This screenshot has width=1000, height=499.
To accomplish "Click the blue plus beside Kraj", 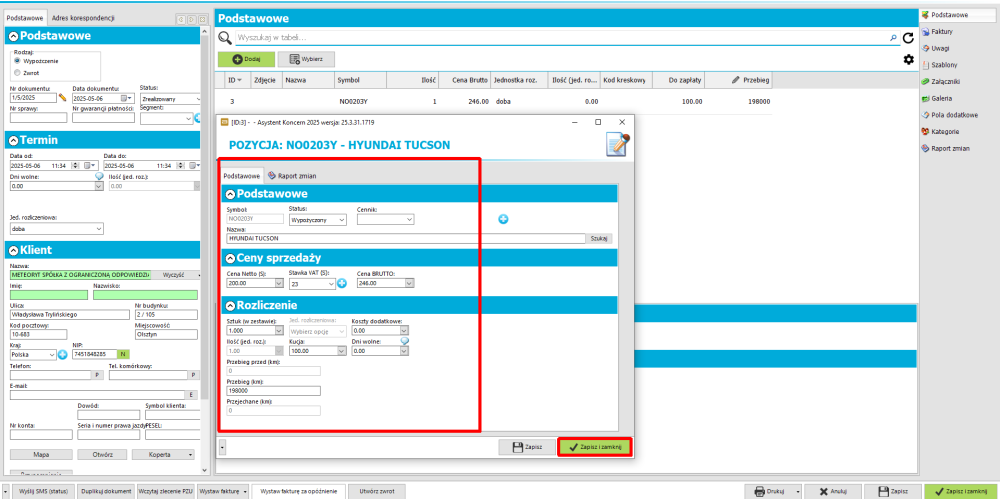I will 62,354.
